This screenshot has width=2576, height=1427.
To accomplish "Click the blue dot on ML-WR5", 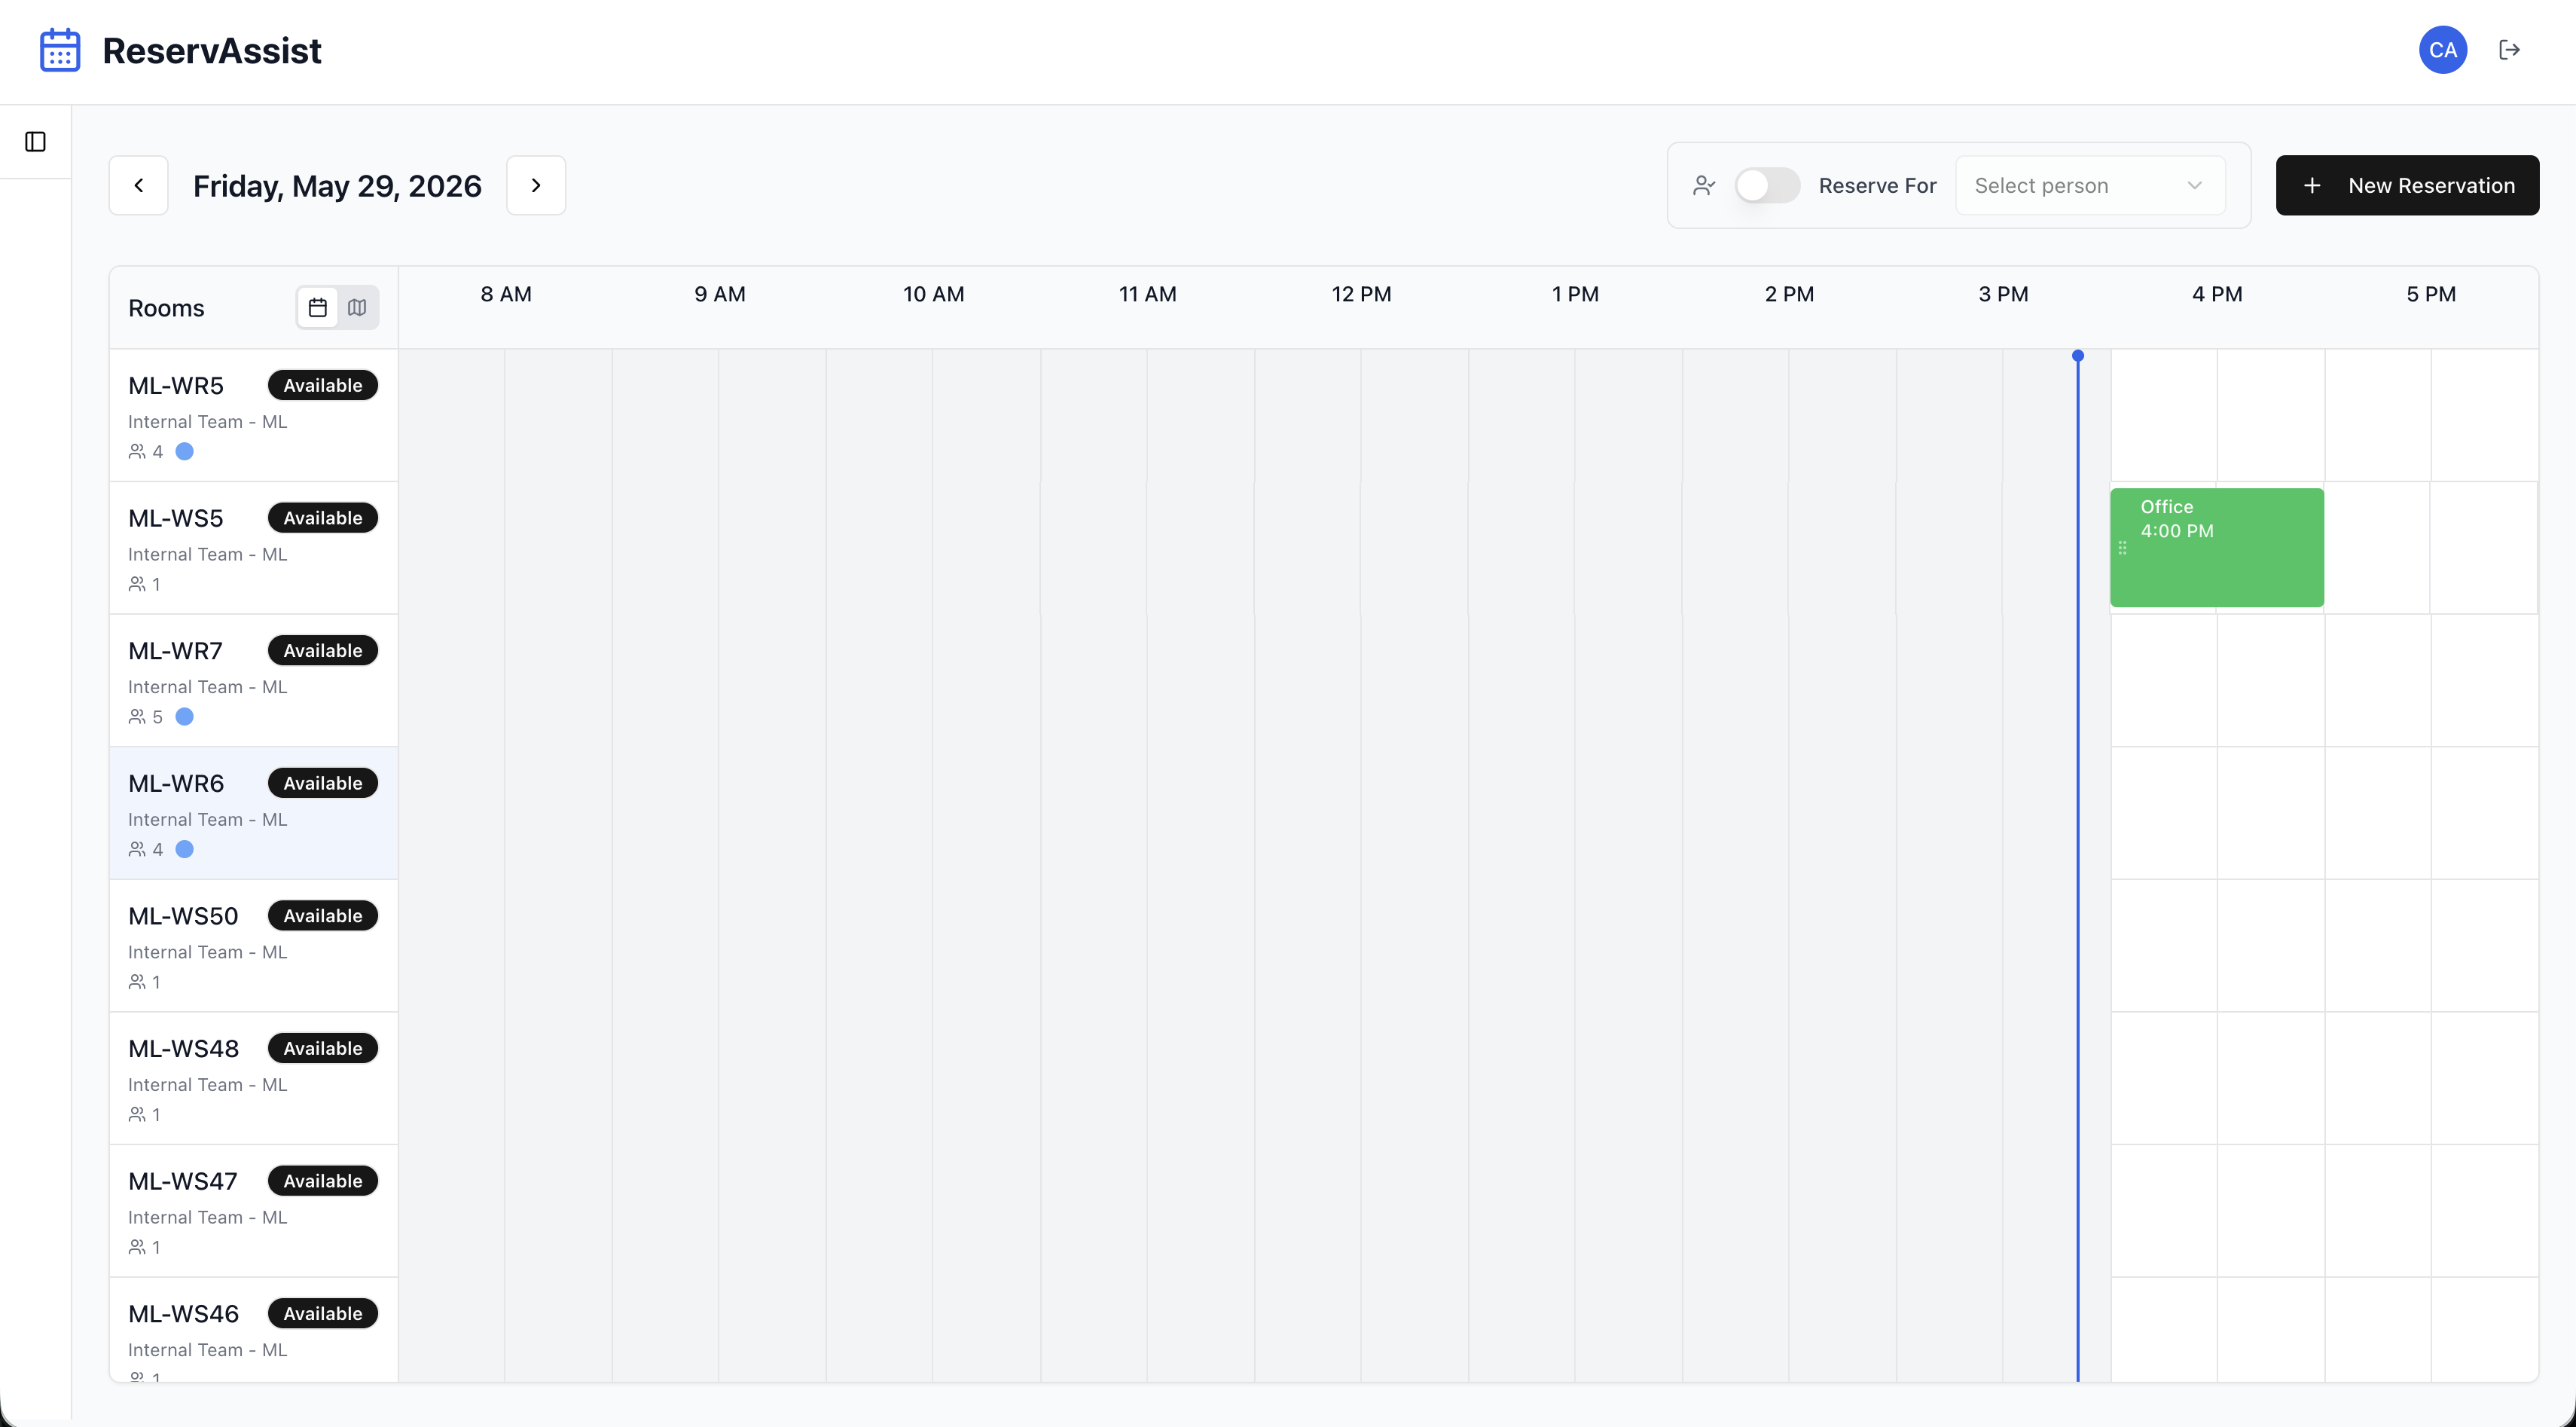I will (184, 452).
